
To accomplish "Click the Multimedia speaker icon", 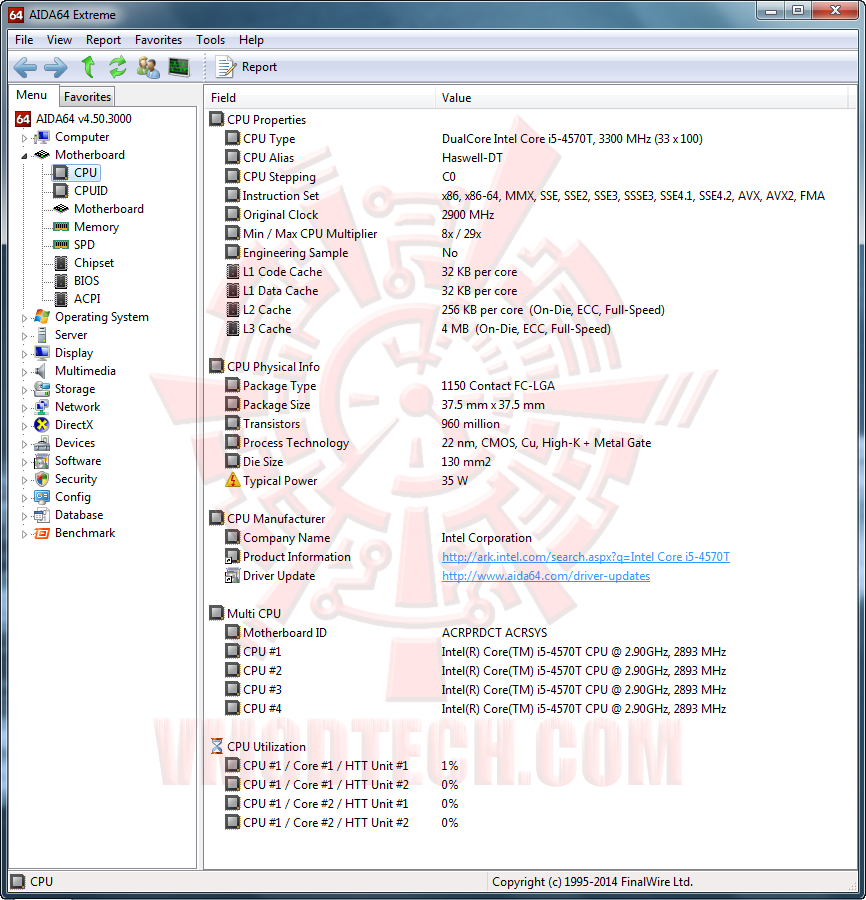I will (x=40, y=371).
